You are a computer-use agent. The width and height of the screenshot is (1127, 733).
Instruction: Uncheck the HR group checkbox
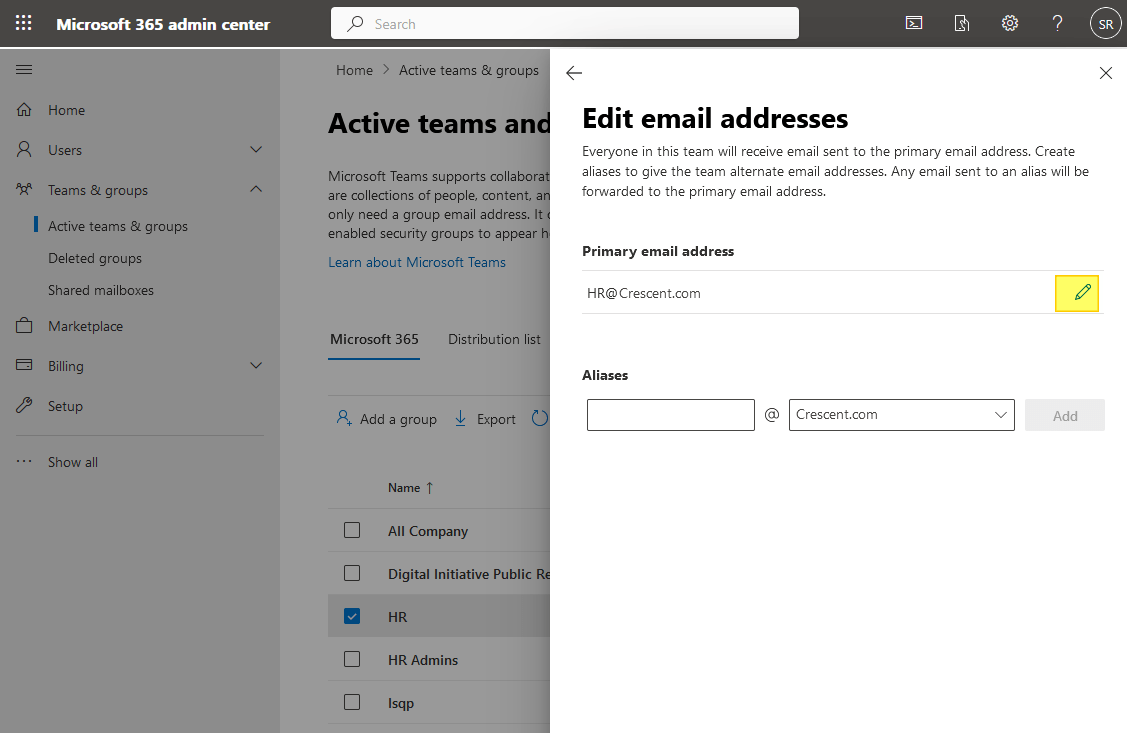[352, 616]
